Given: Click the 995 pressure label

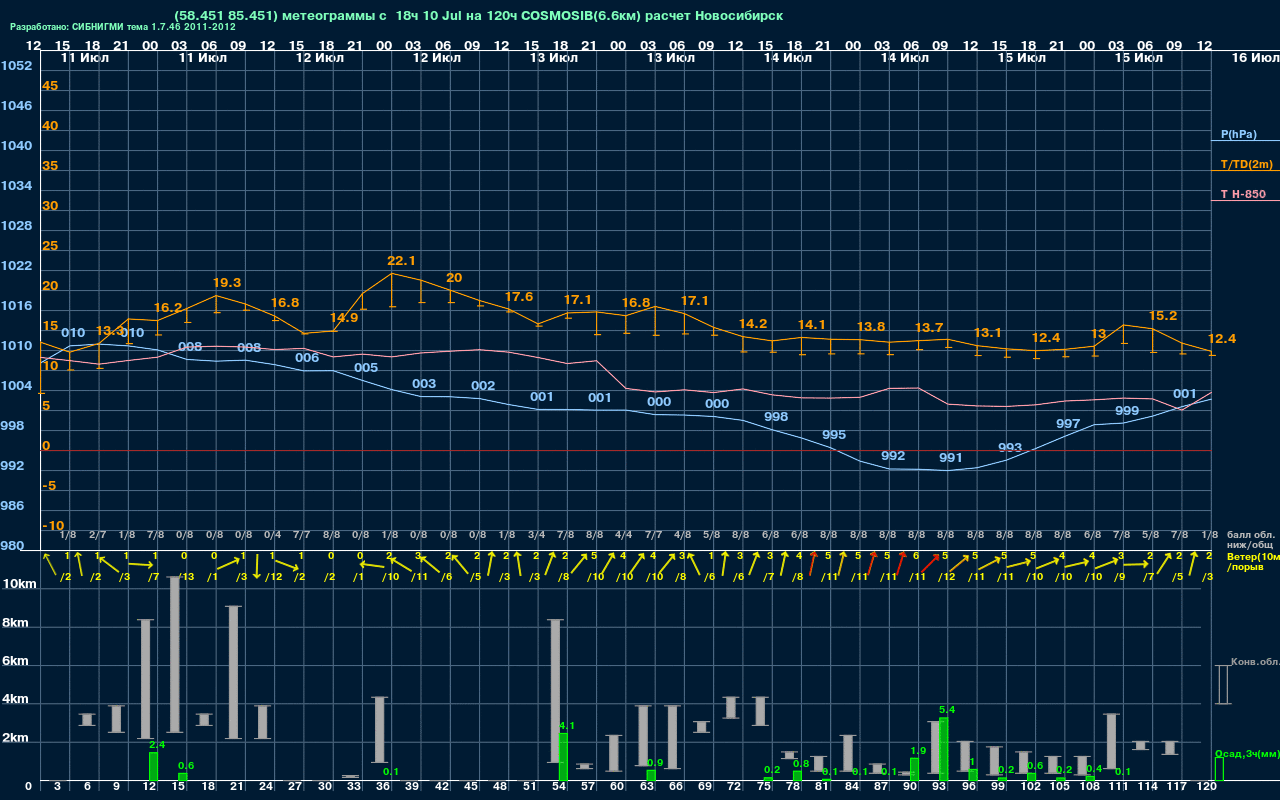Looking at the screenshot, I should (834, 435).
